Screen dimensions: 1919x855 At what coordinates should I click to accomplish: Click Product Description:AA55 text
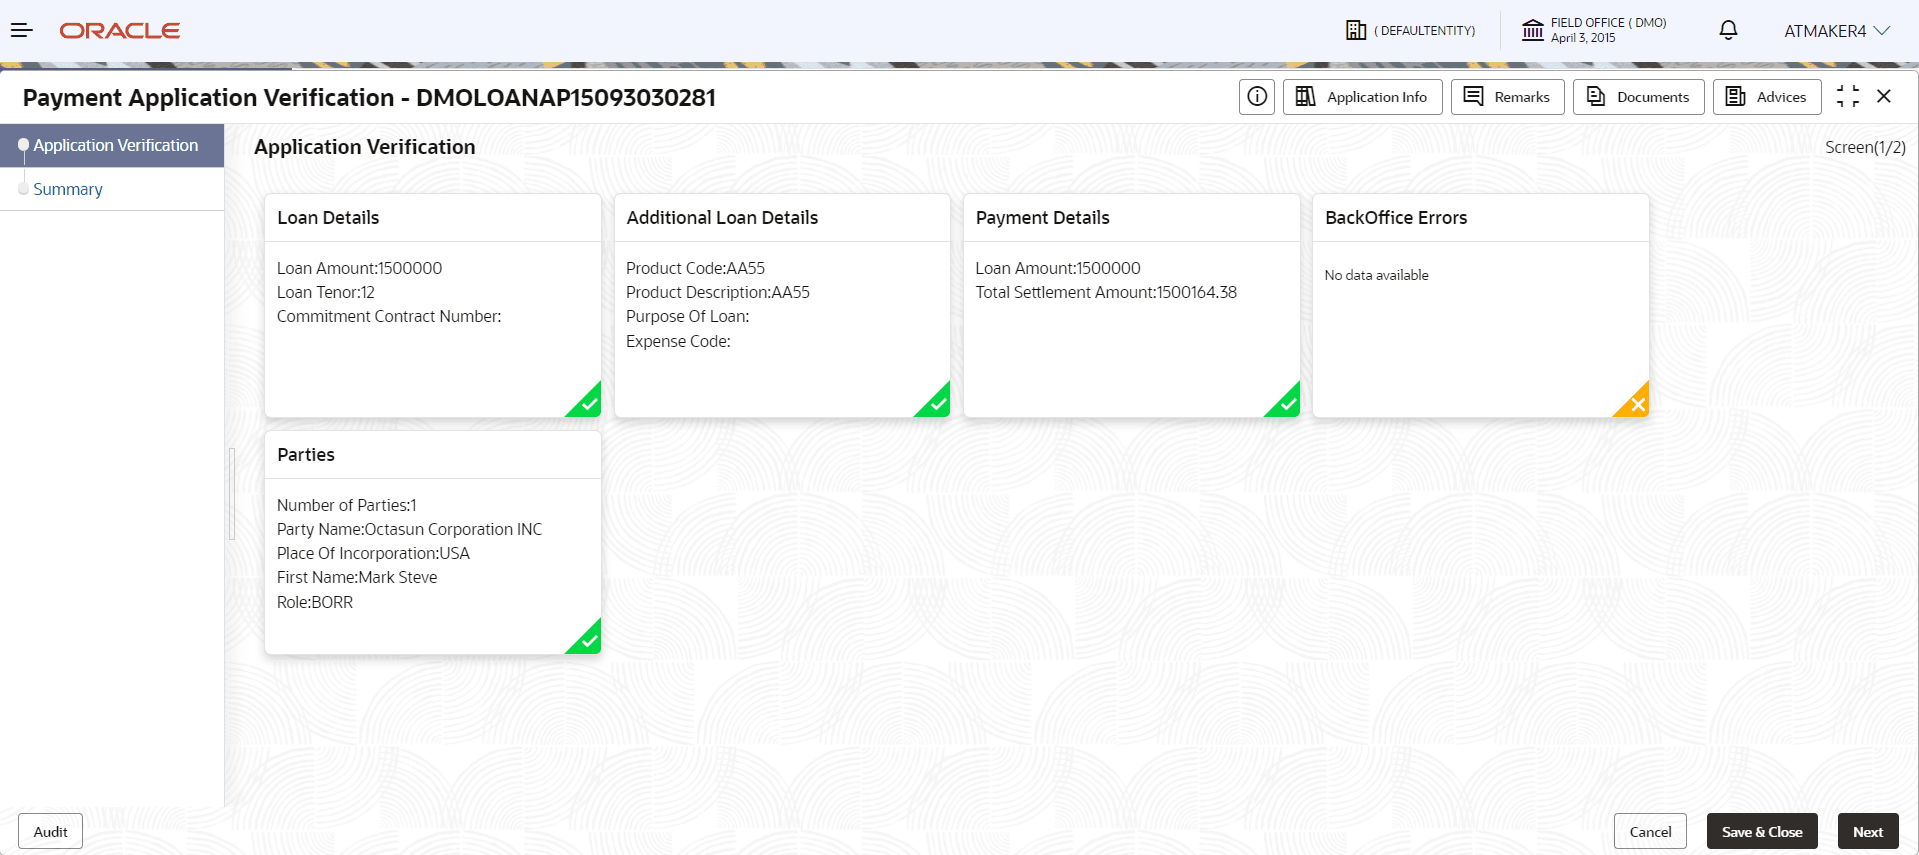pos(718,293)
